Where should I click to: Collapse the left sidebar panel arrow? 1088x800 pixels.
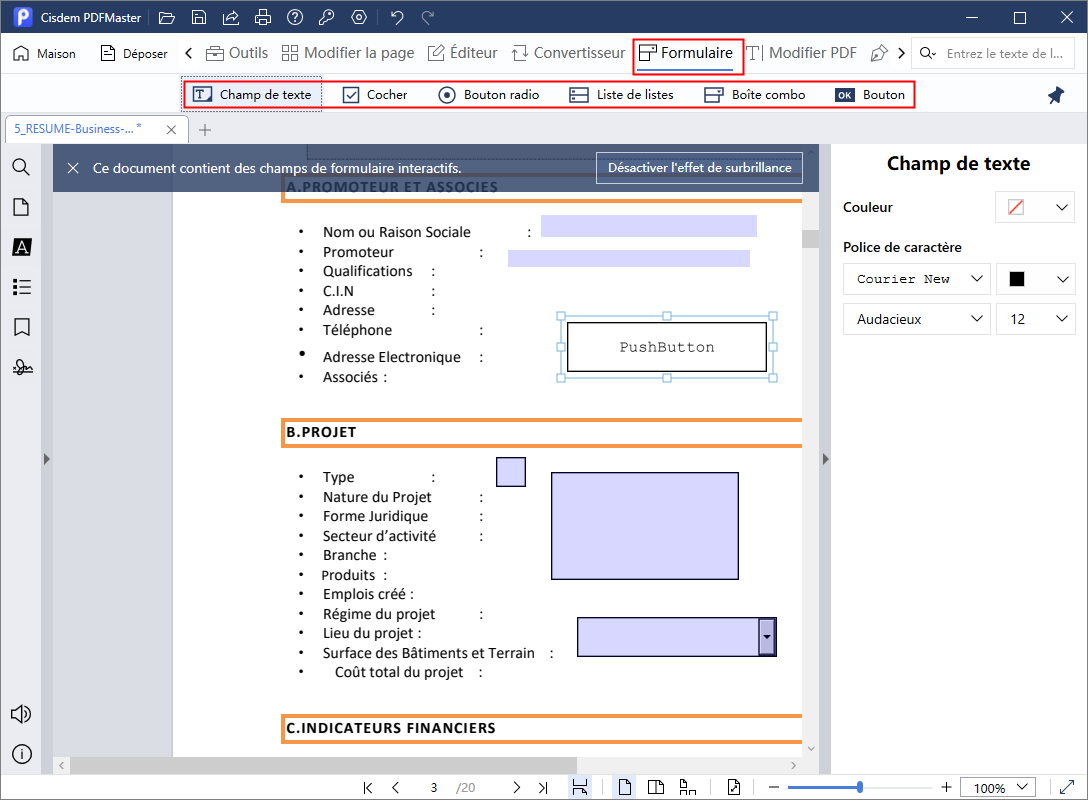(46, 459)
